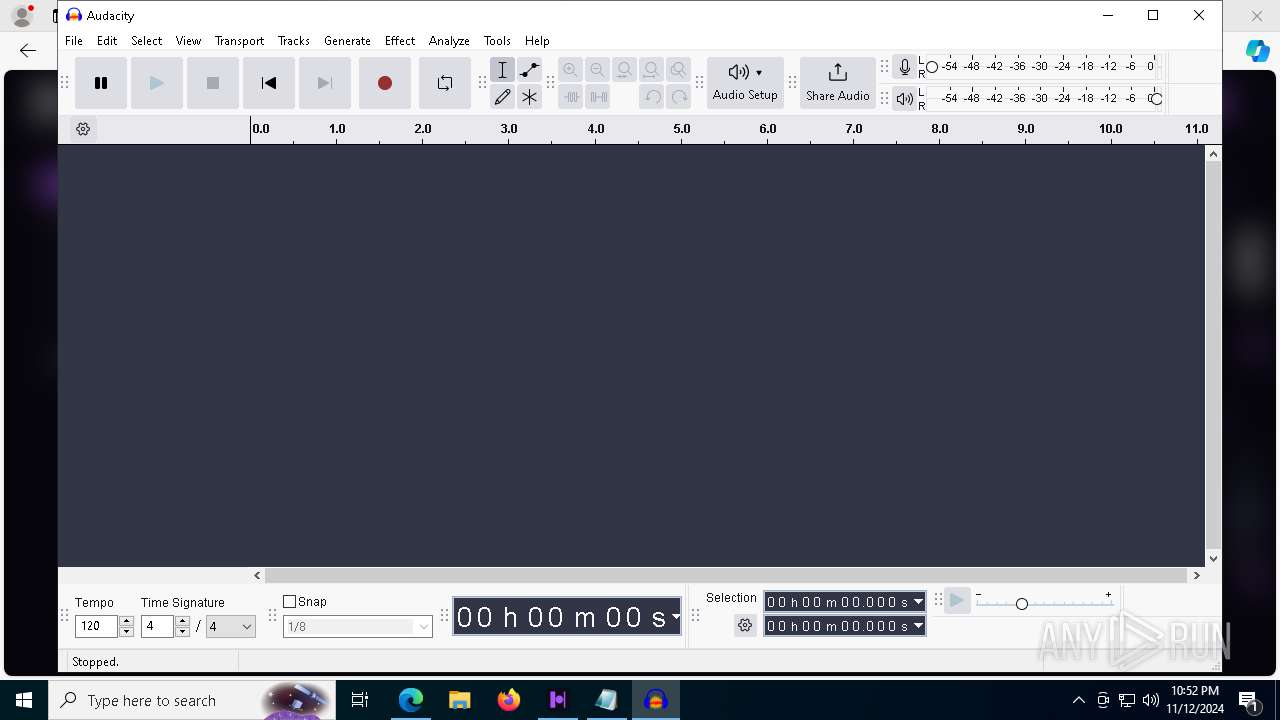
Task: Open the Audio Setup dropdown
Action: click(x=745, y=82)
